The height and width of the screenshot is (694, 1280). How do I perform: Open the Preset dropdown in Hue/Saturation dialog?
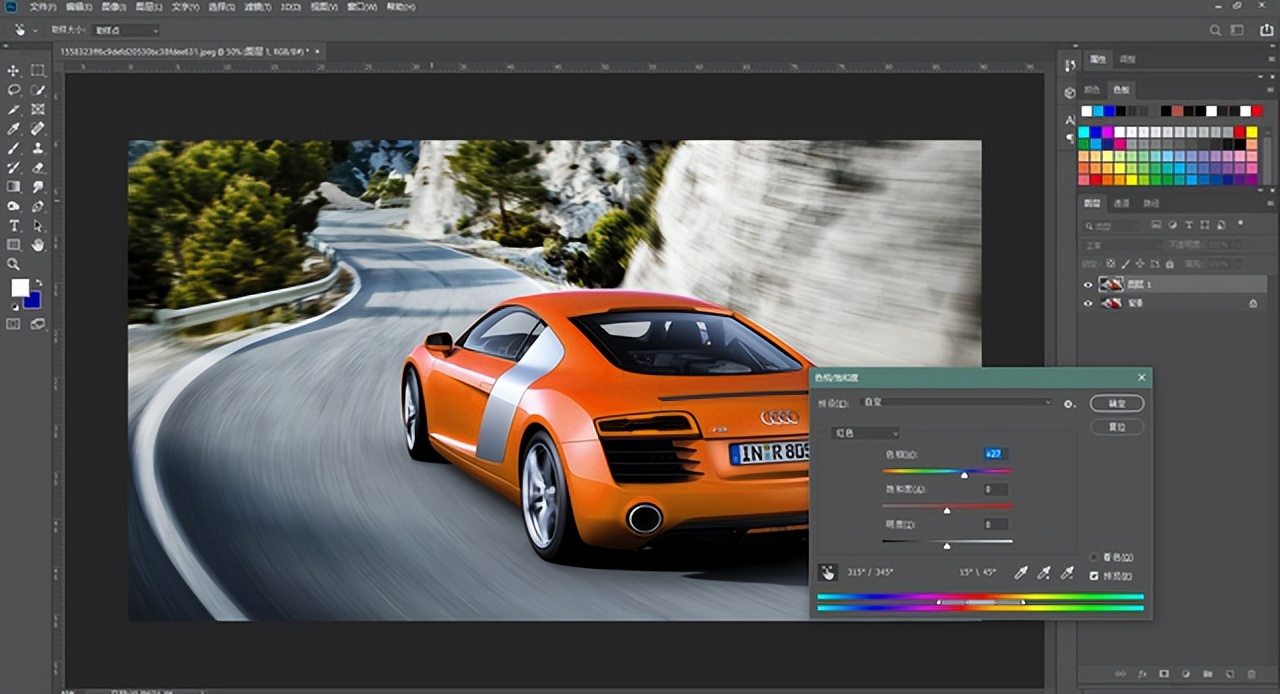(x=955, y=403)
